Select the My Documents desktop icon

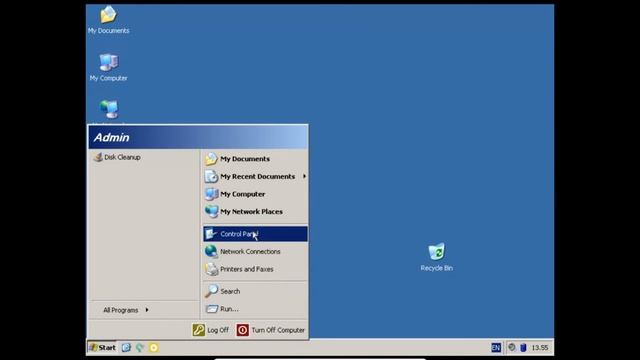tap(109, 20)
